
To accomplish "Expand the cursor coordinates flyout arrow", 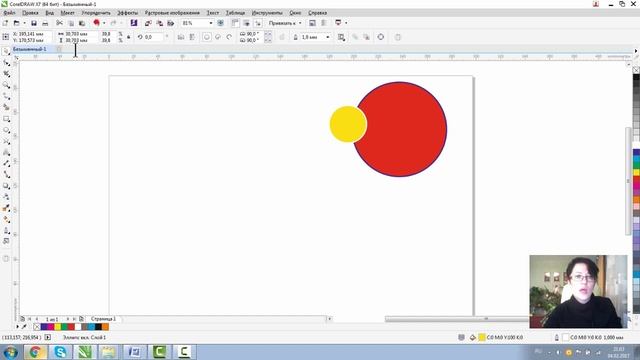I will (x=48, y=338).
